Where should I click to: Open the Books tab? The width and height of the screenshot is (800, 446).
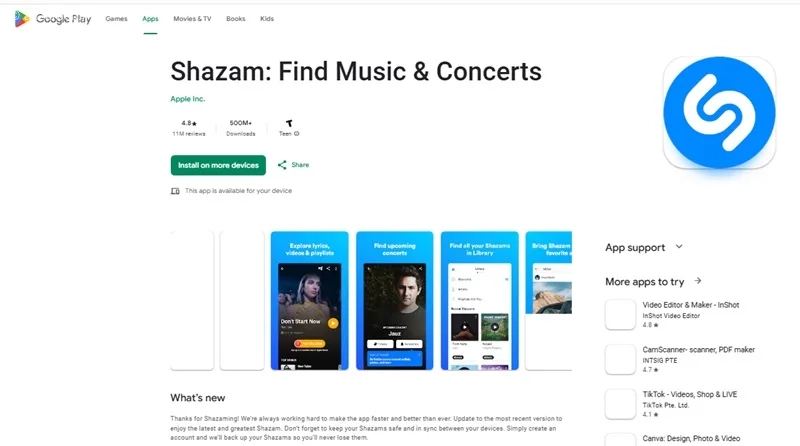[236, 19]
